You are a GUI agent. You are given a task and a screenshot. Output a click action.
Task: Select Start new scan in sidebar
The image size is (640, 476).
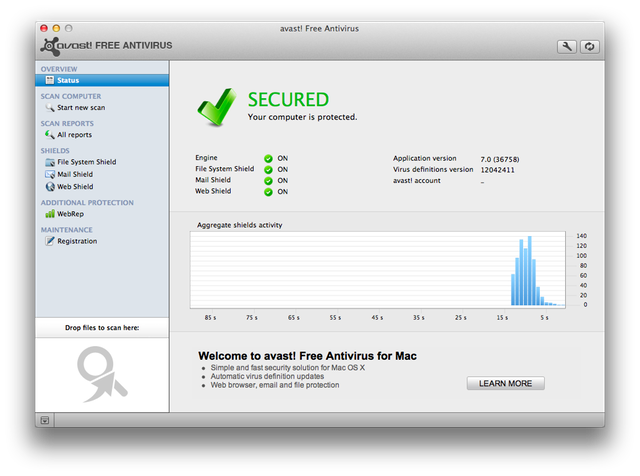81,107
